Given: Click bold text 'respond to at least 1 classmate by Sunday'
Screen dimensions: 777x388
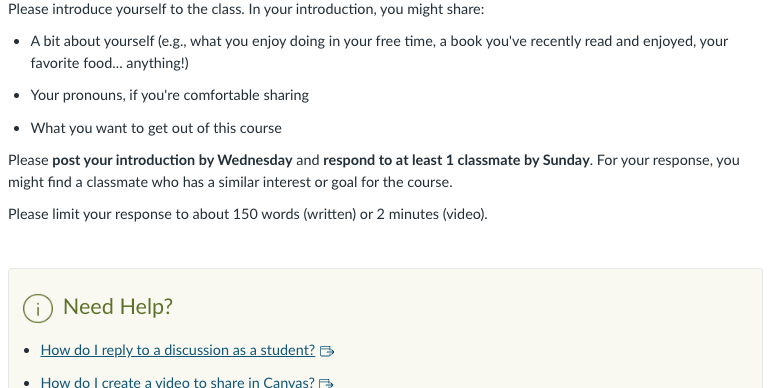Looking at the screenshot, I should pyautogui.click(x=456, y=161).
